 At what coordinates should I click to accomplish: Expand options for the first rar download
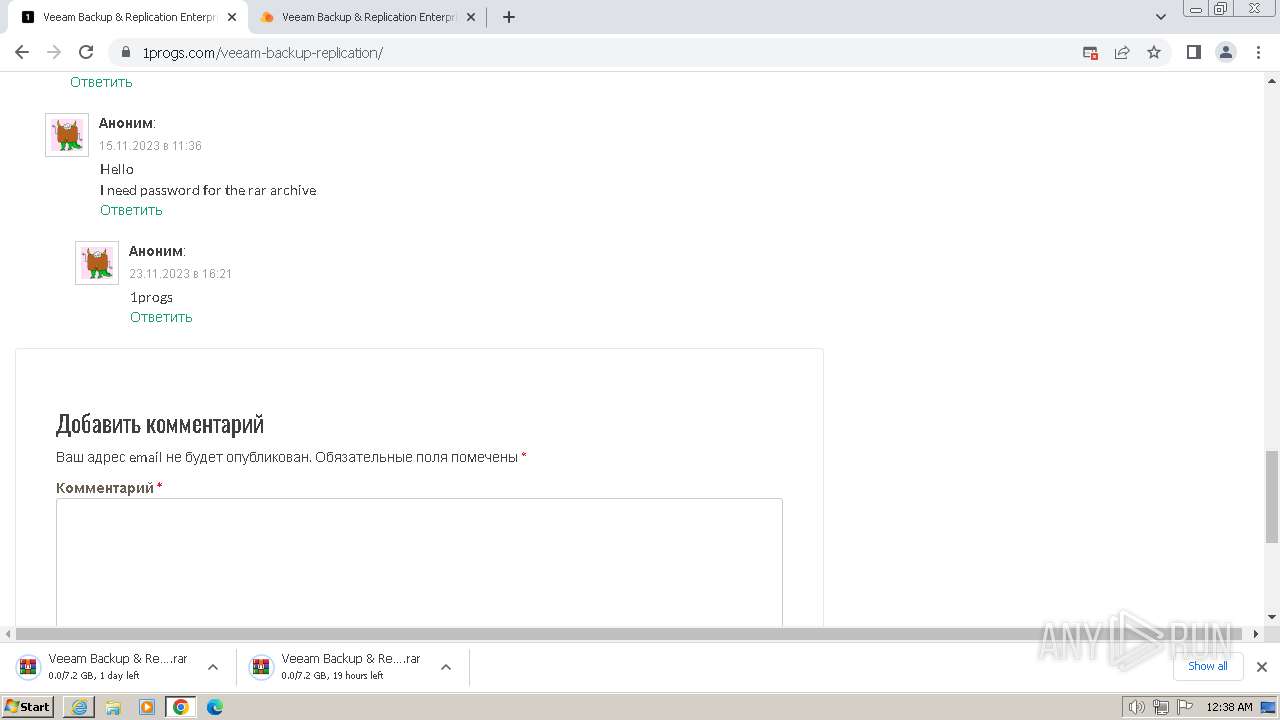[x=213, y=667]
